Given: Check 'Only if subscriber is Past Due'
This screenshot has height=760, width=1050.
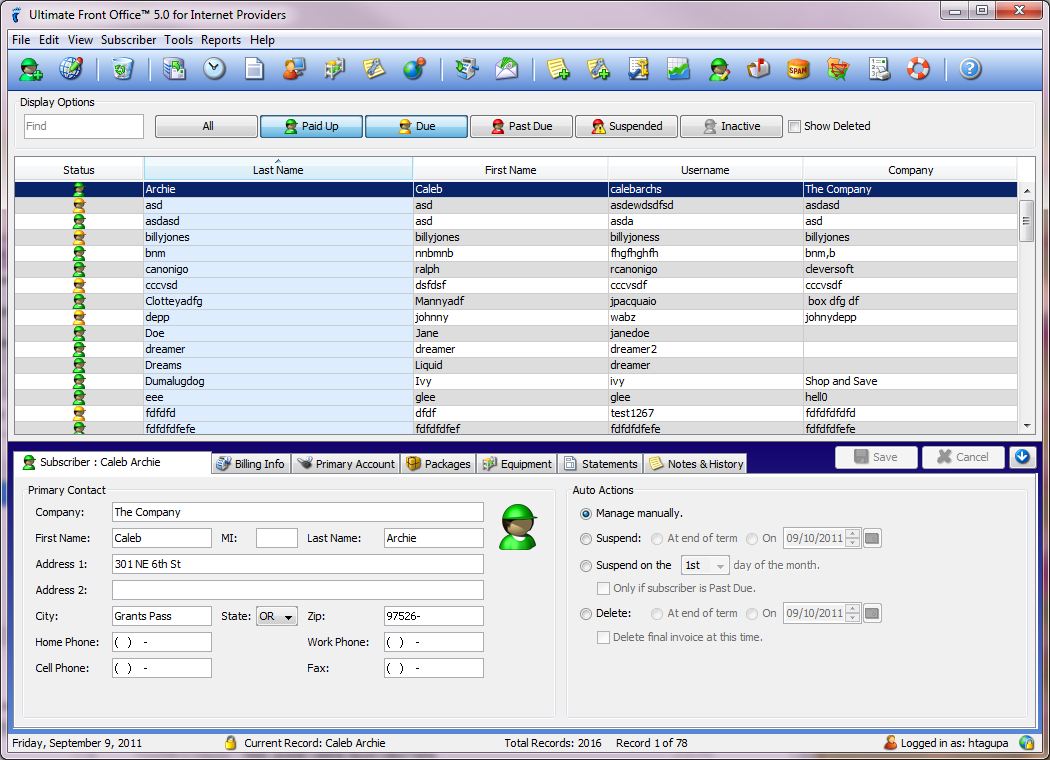Looking at the screenshot, I should 603,588.
